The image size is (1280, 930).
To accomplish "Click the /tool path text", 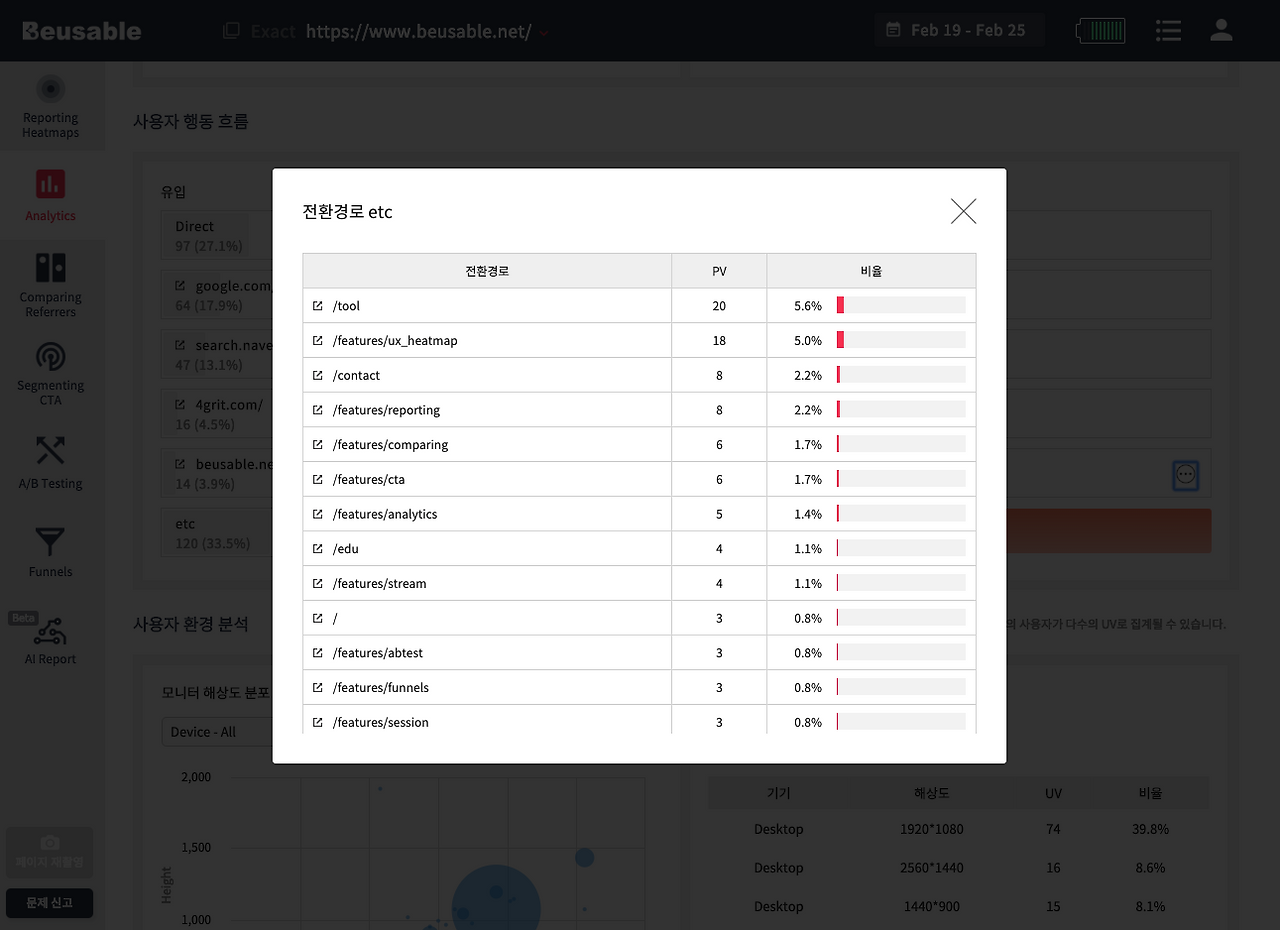I will click(x=346, y=306).
